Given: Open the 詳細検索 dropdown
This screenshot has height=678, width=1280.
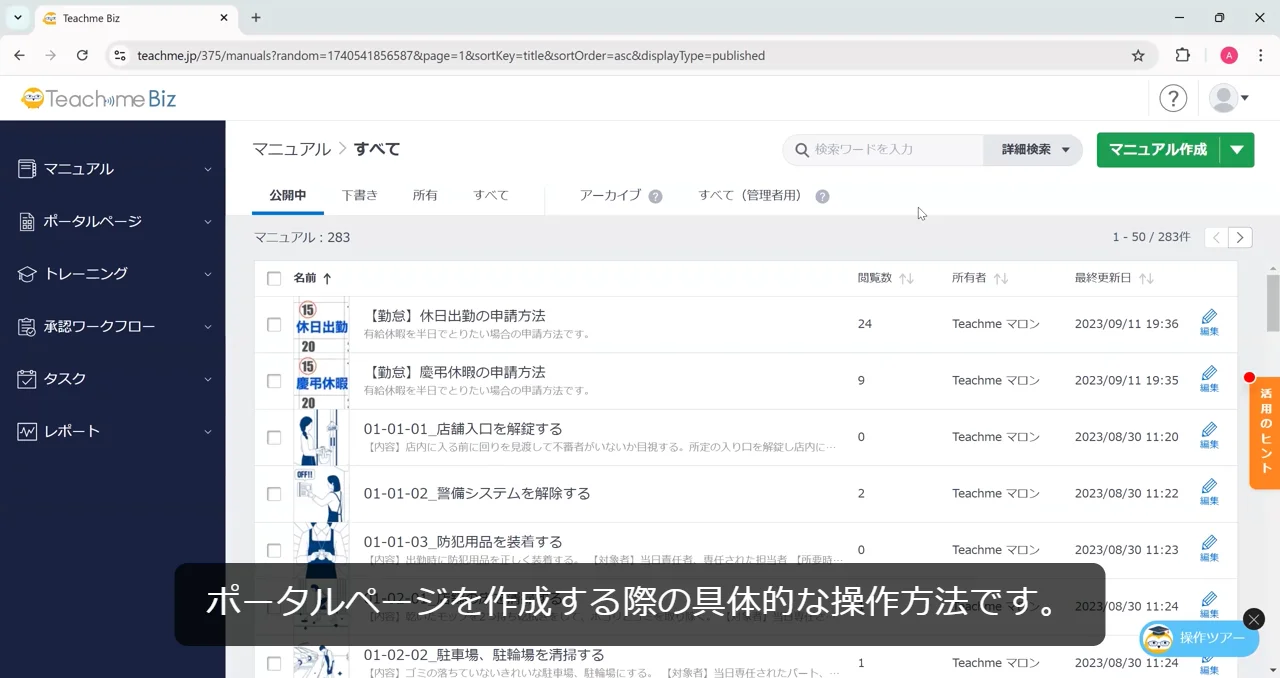Looking at the screenshot, I should [x=1034, y=150].
